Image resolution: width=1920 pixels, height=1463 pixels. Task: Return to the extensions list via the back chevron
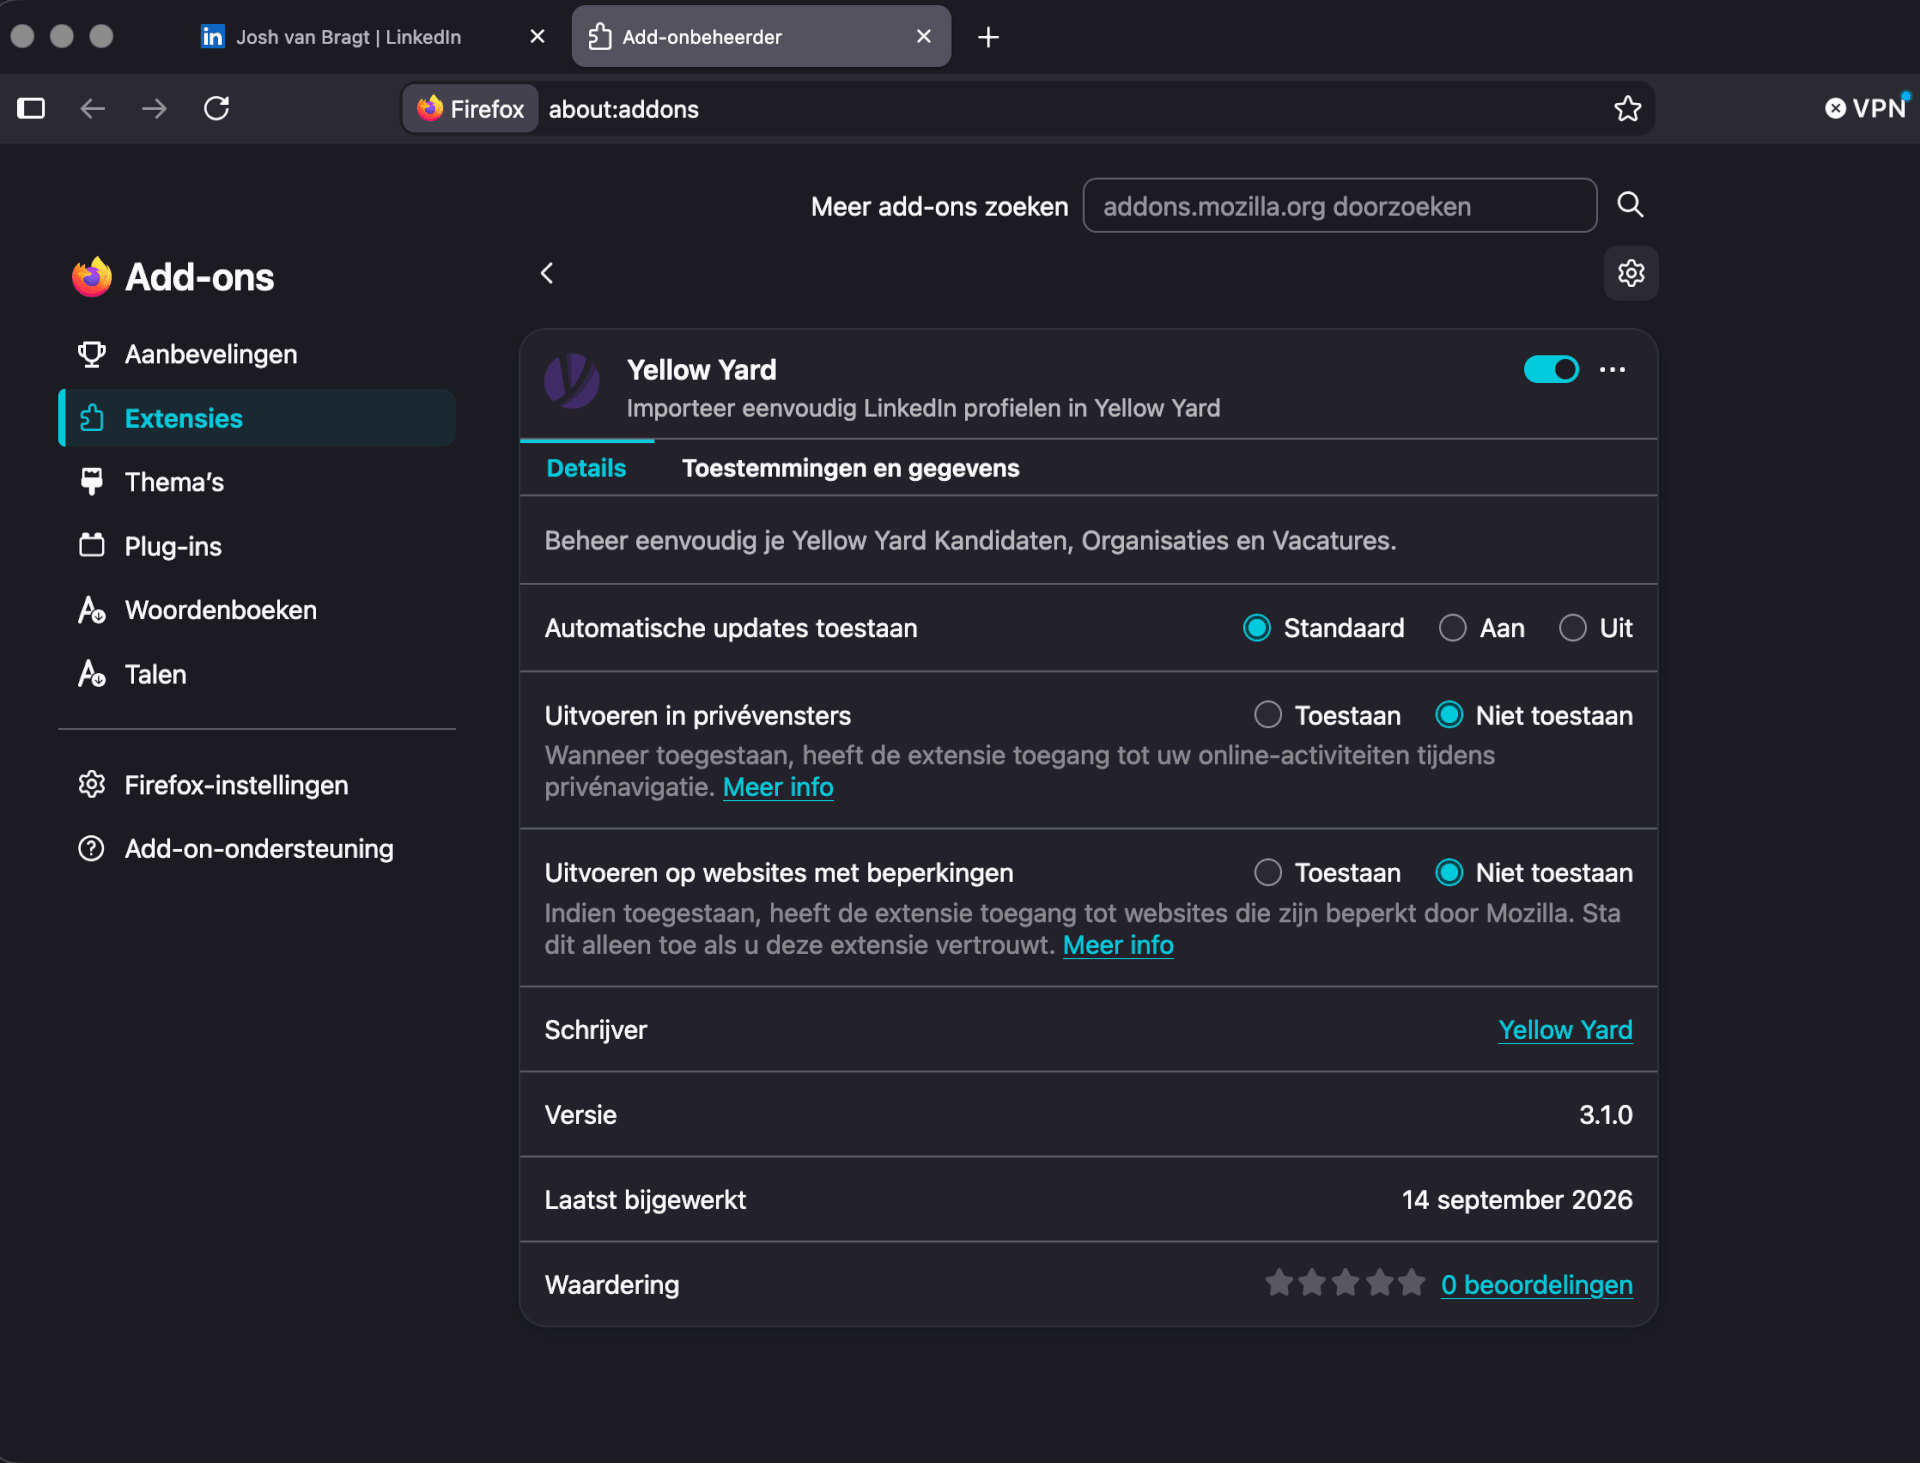pos(547,273)
